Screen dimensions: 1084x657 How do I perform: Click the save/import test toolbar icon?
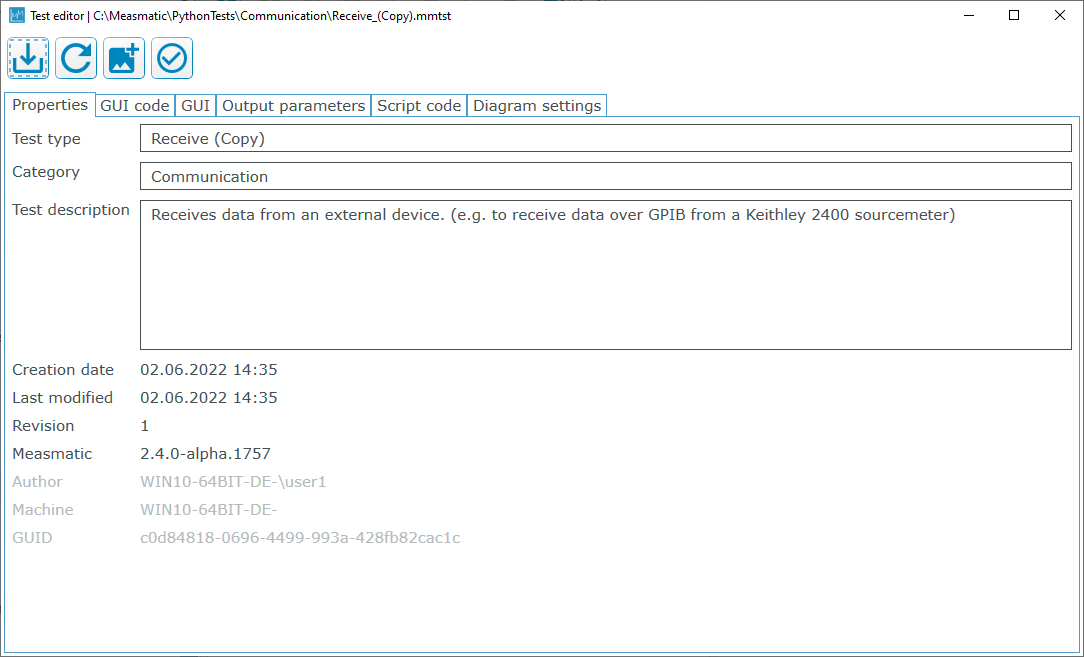pyautogui.click(x=28, y=58)
